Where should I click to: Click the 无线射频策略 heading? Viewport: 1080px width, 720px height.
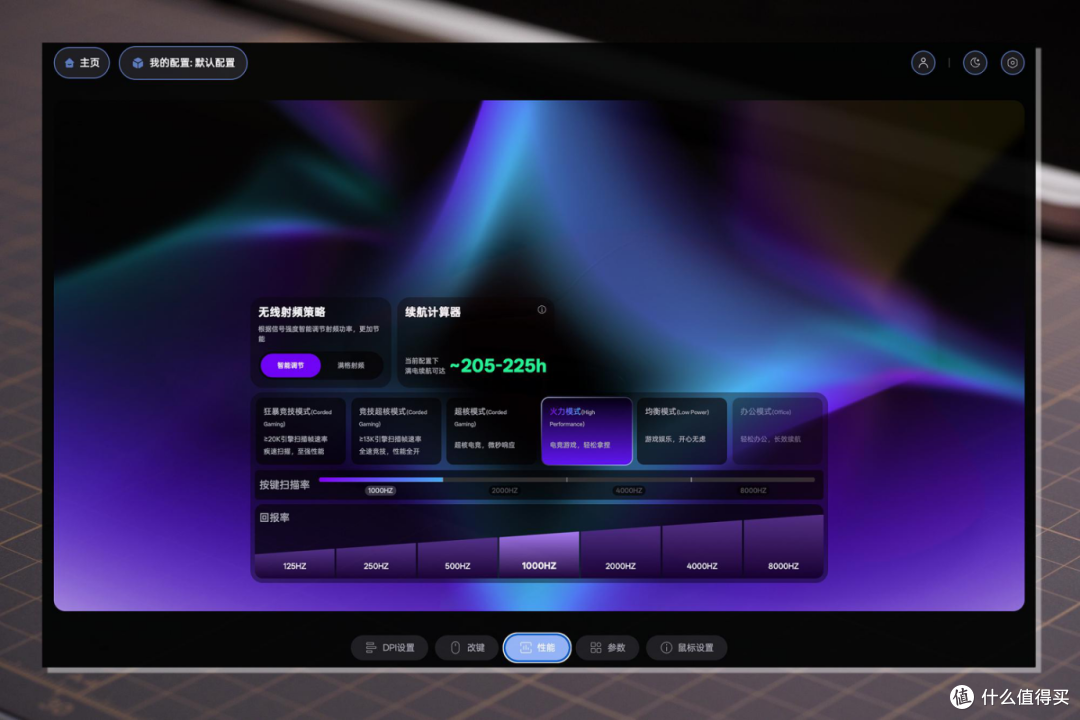[292, 312]
